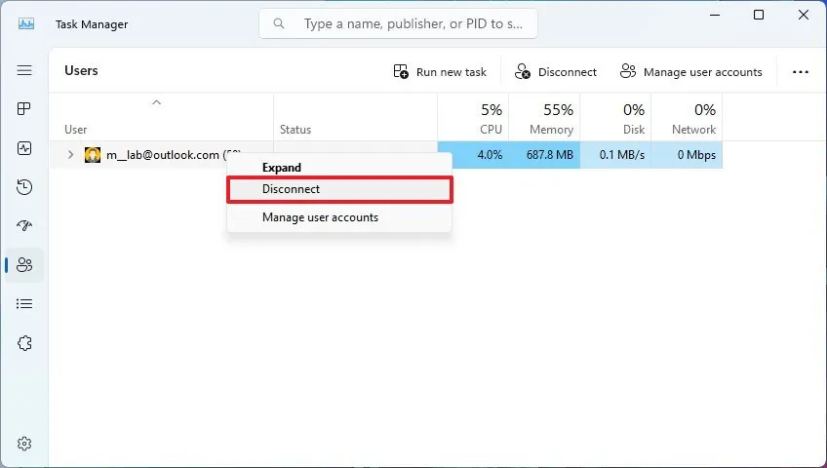Click Disconnect in the top toolbar
Viewport: 827px width, 468px height.
556,72
